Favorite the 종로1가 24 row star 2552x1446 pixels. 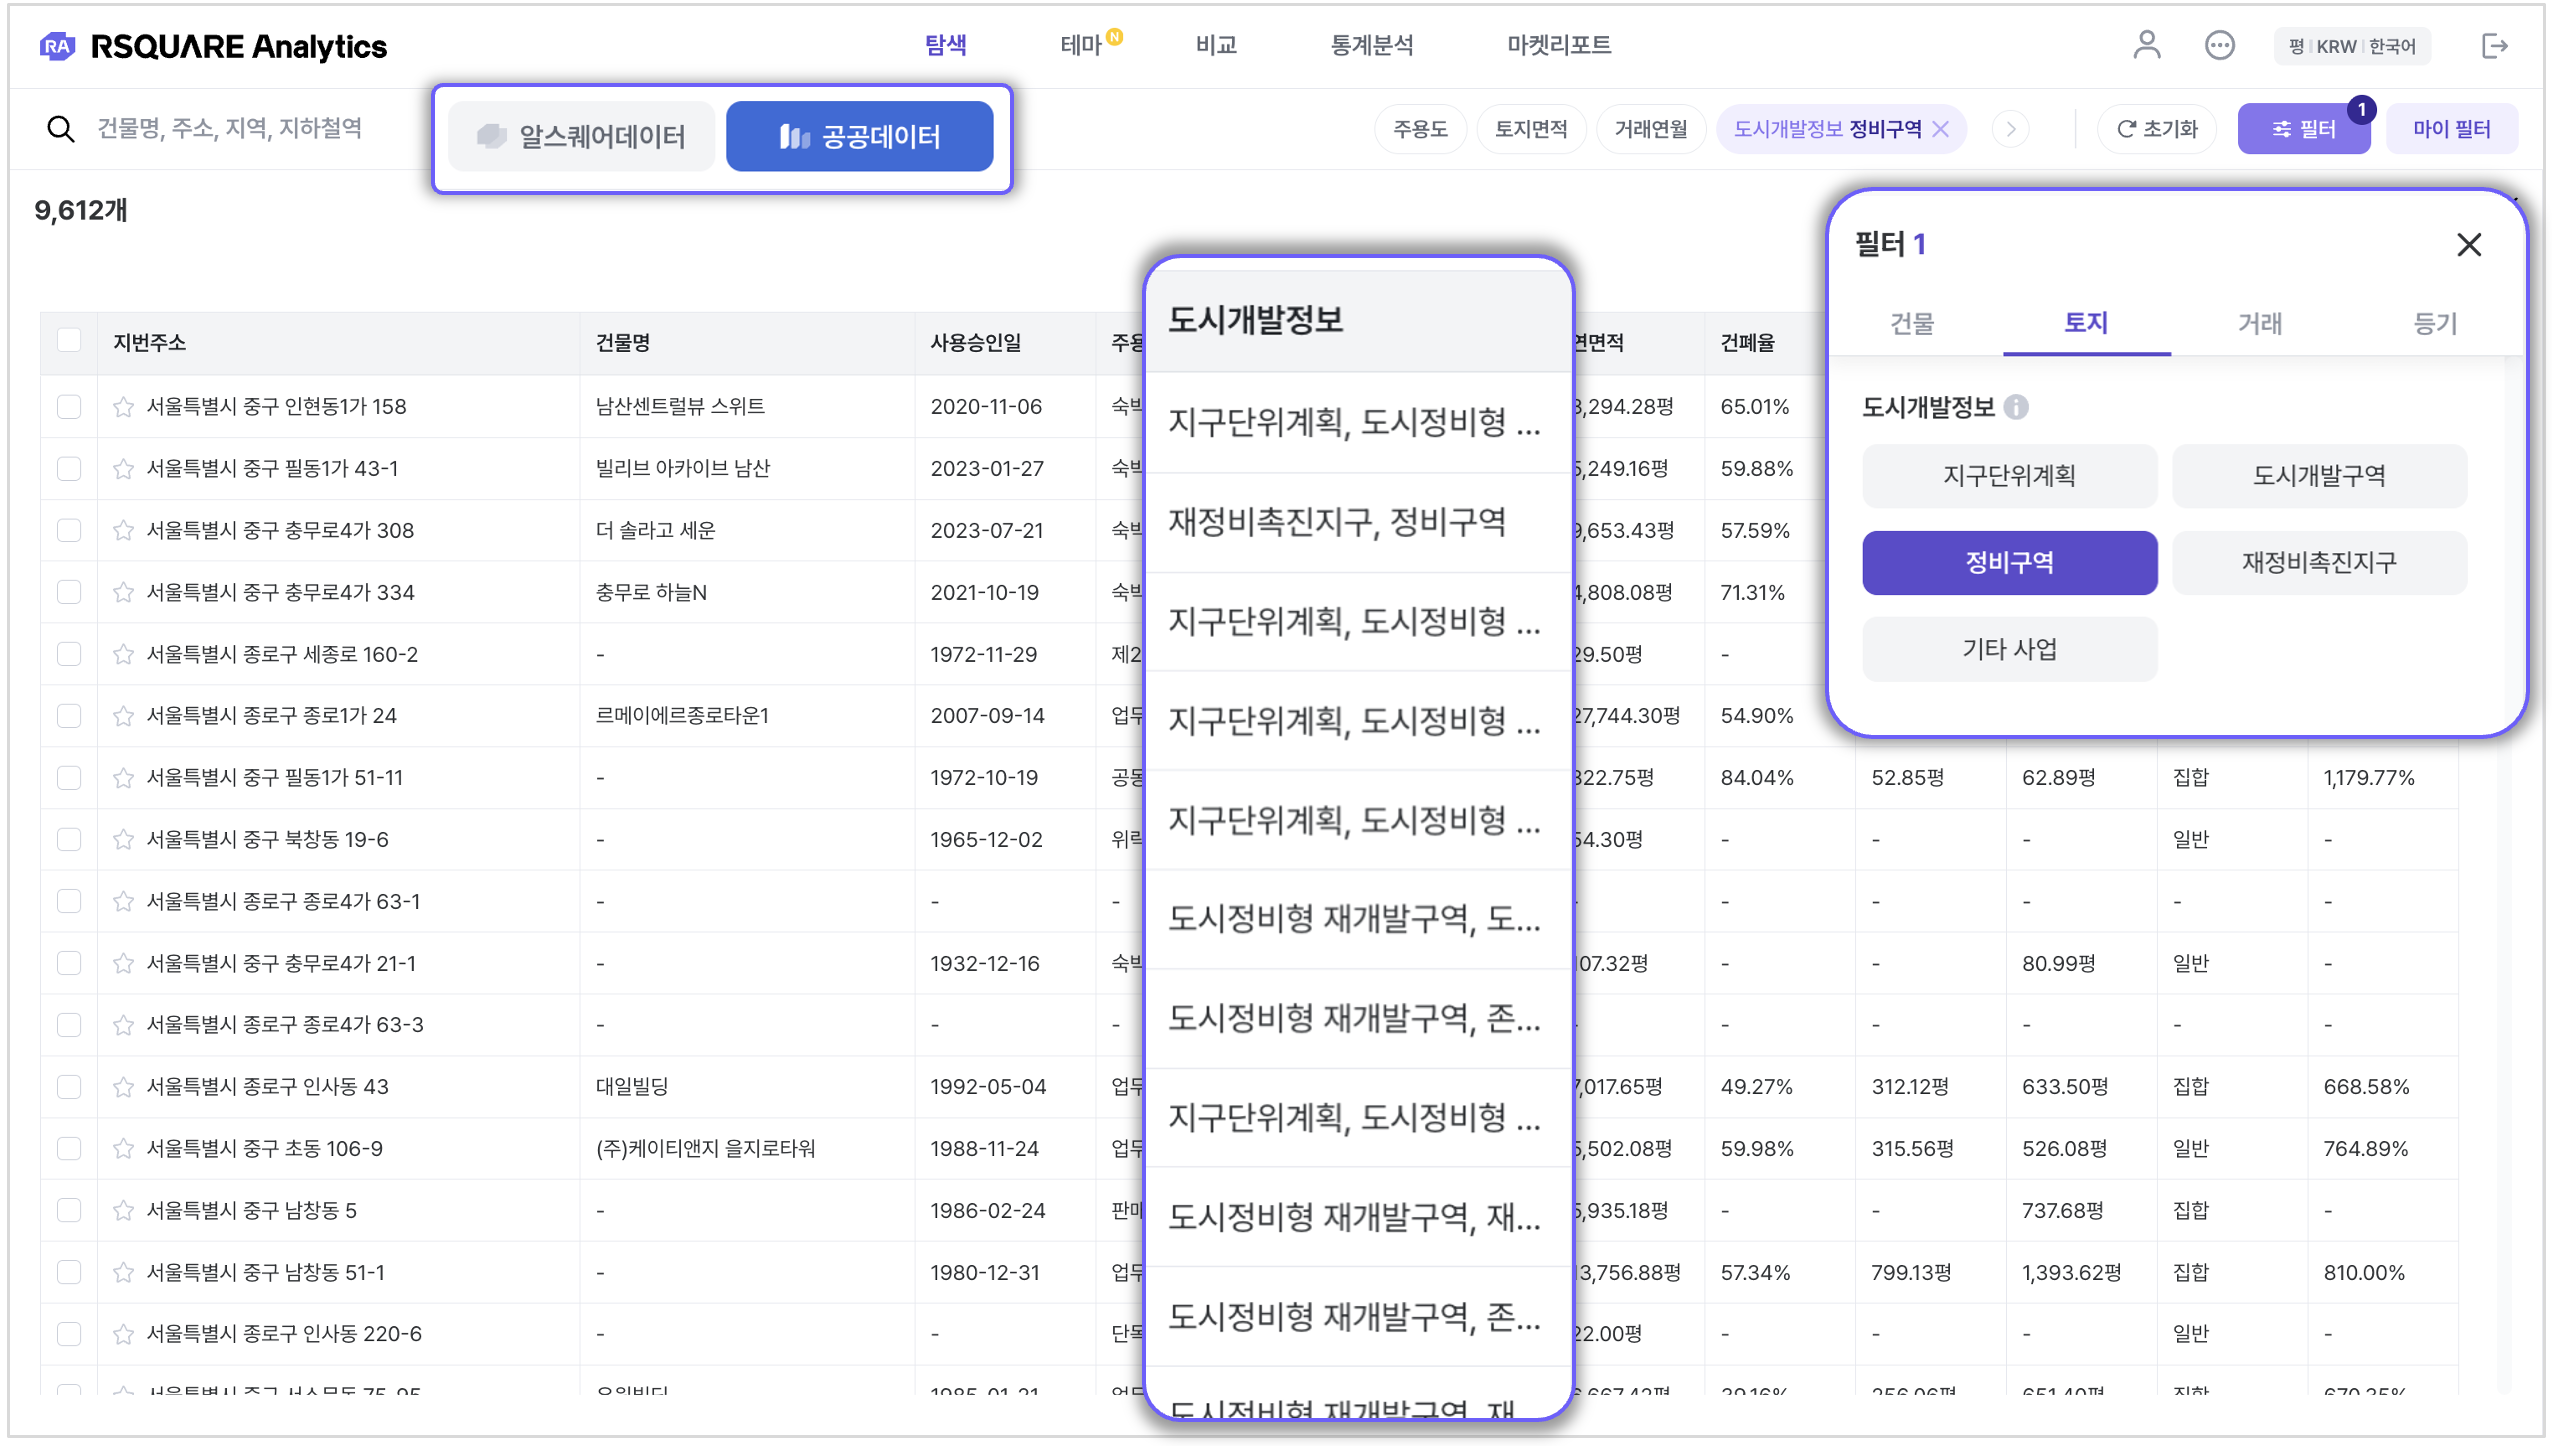124,716
